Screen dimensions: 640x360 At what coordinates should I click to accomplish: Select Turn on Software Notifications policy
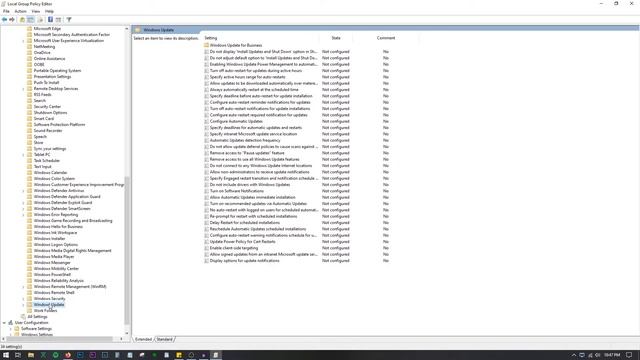click(x=236, y=191)
